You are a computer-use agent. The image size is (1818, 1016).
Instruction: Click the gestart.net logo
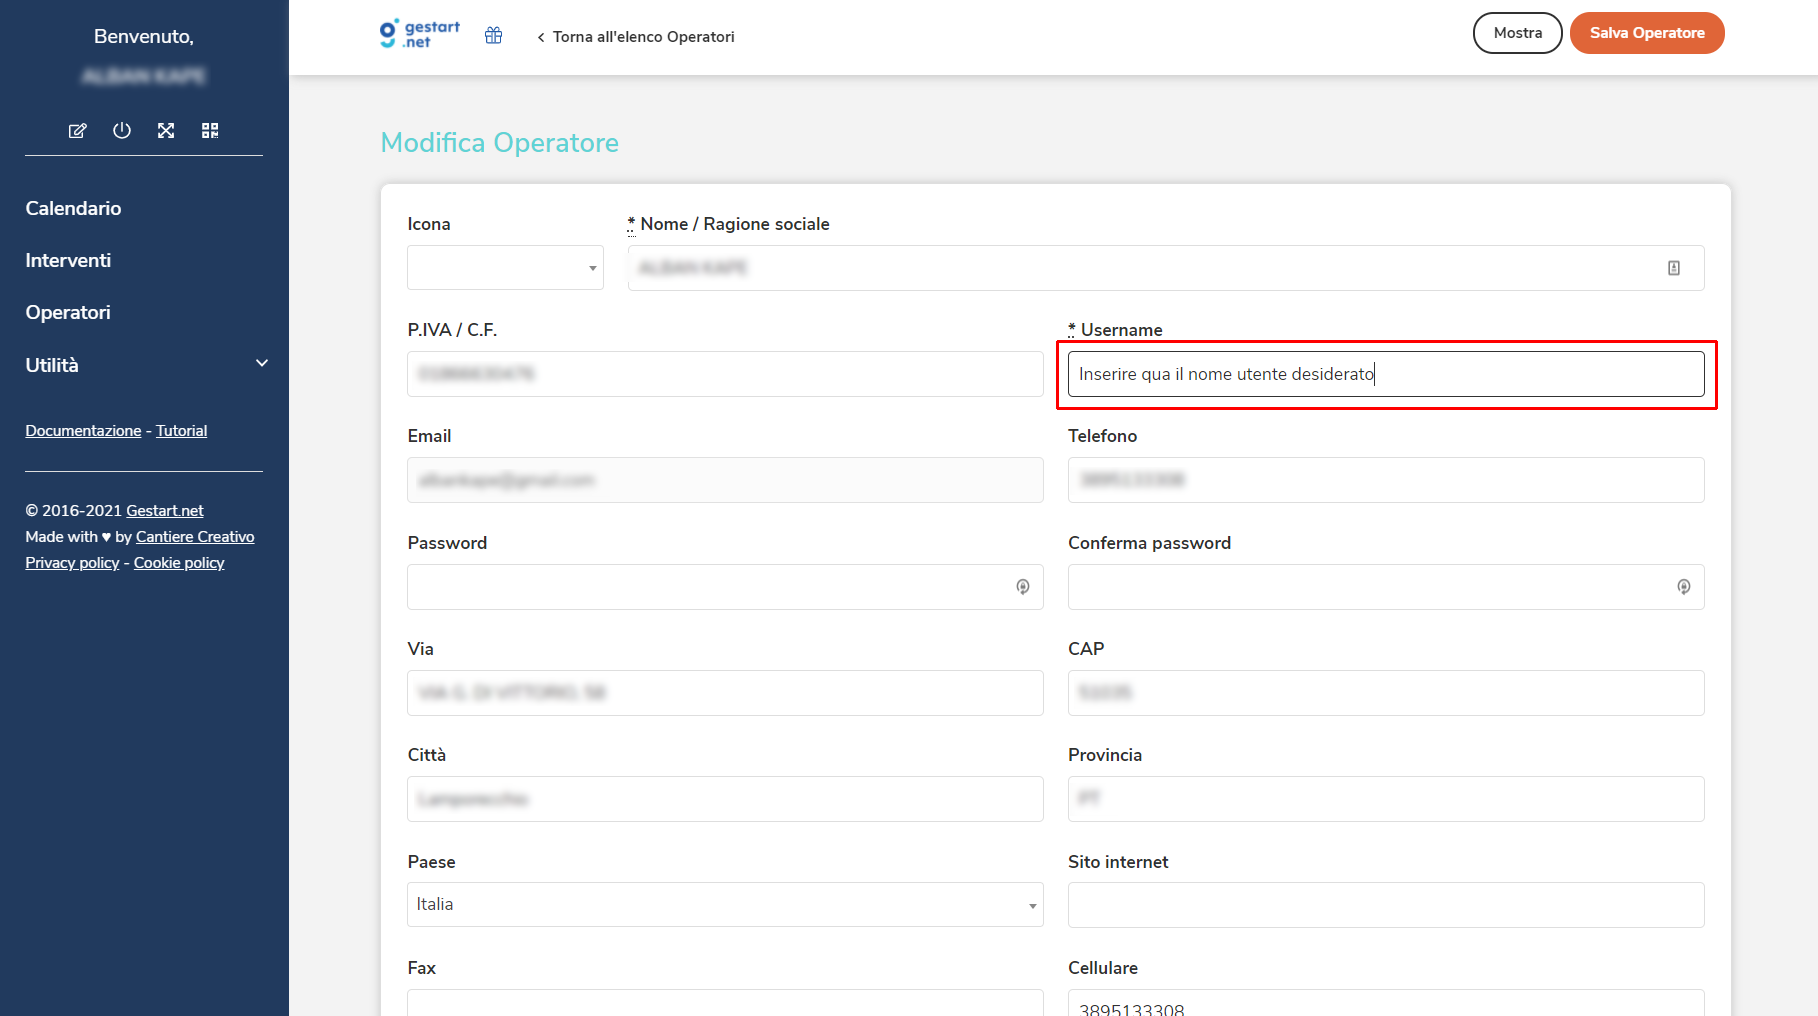coord(420,34)
